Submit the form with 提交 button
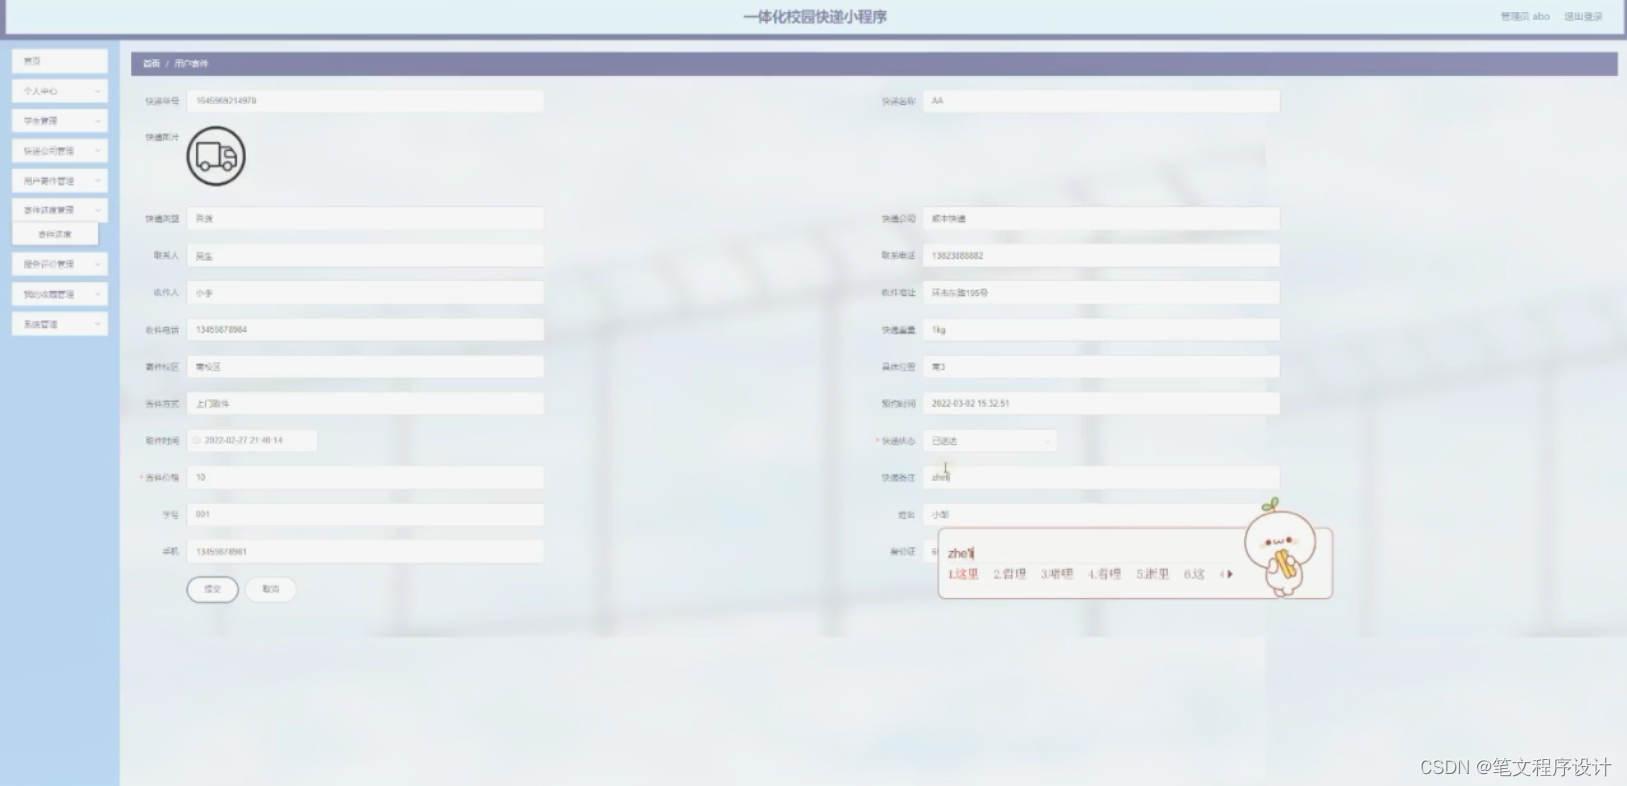Image resolution: width=1627 pixels, height=786 pixels. pos(212,589)
